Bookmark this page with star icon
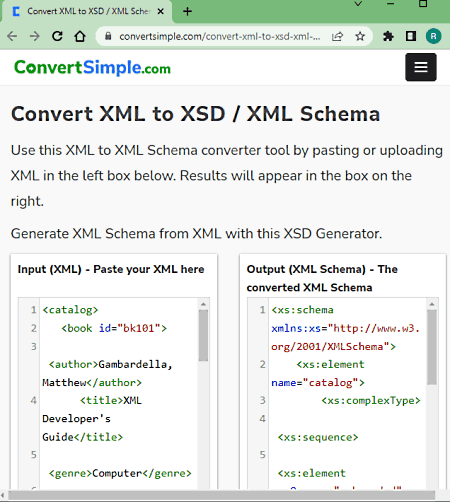This screenshot has width=450, height=502. click(x=360, y=36)
